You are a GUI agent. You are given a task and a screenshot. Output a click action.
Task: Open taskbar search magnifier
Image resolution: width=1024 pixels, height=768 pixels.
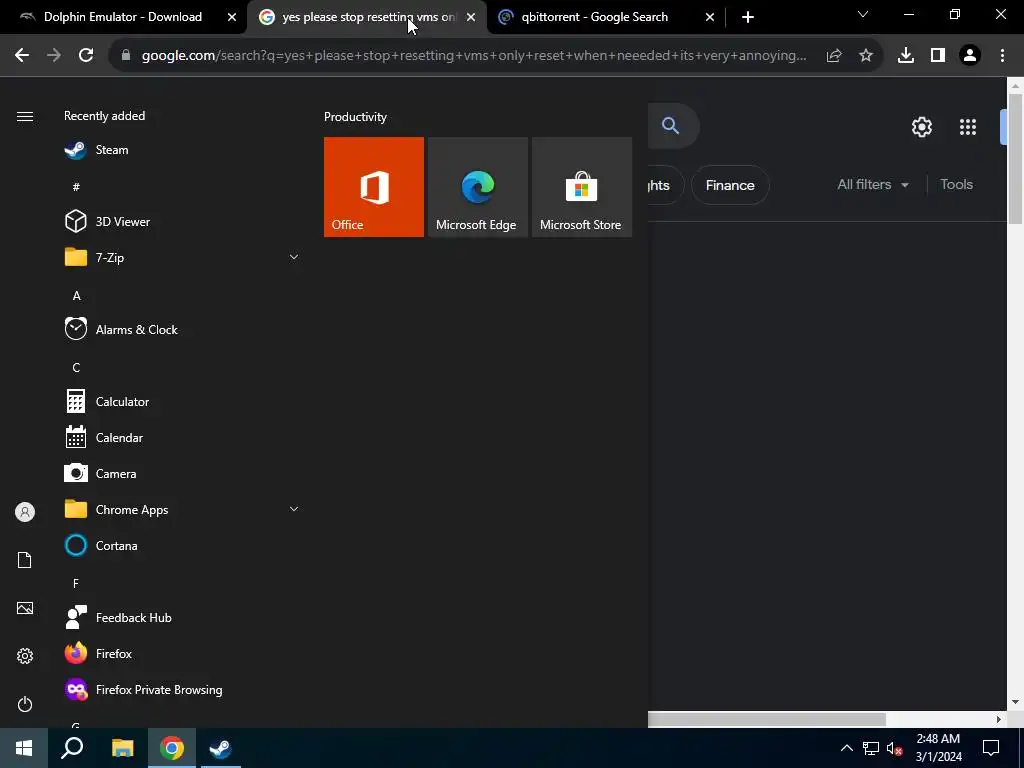tap(72, 748)
